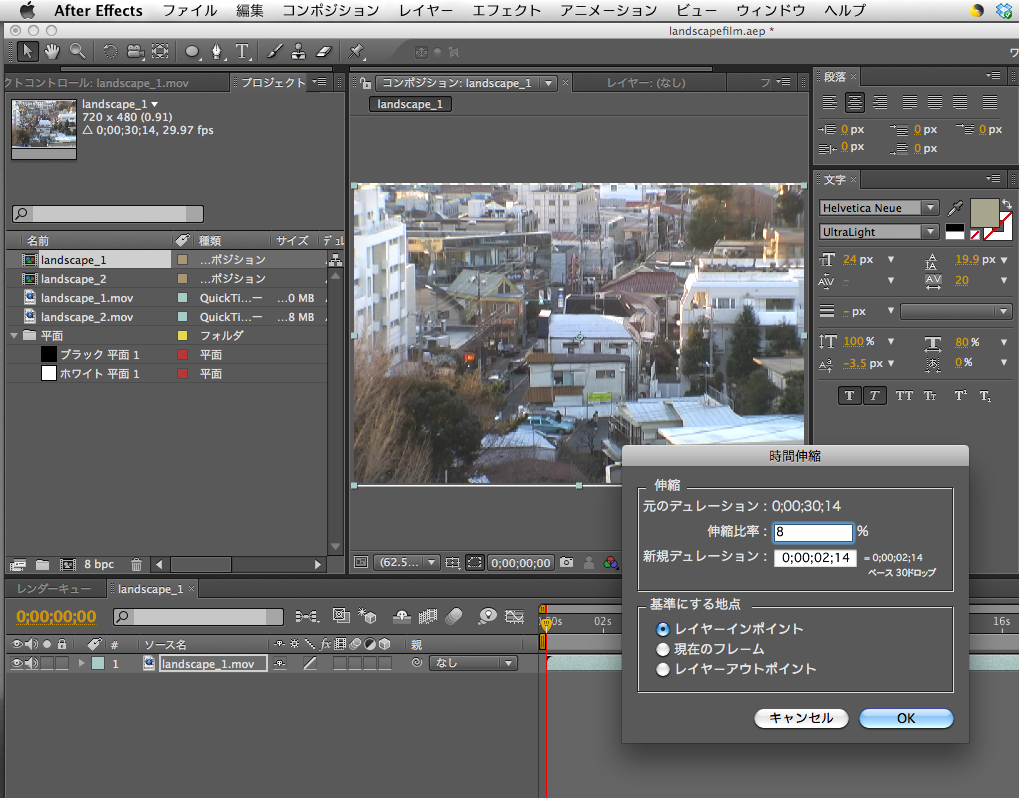This screenshot has width=1019, height=798.
Task: Select the Ellipse shape tool
Action: [192, 51]
